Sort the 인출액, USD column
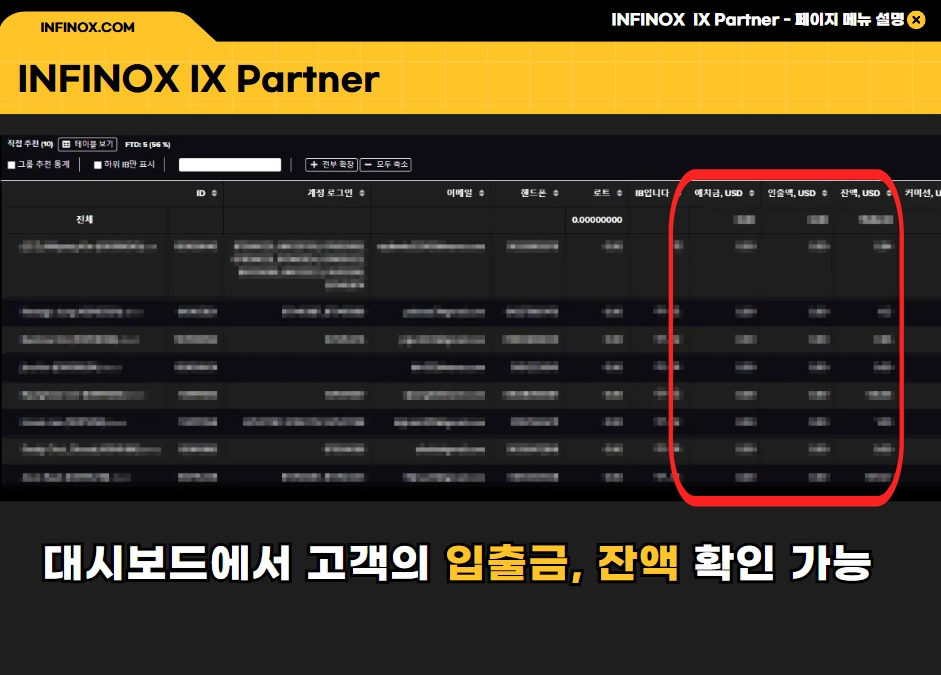 (x=825, y=193)
